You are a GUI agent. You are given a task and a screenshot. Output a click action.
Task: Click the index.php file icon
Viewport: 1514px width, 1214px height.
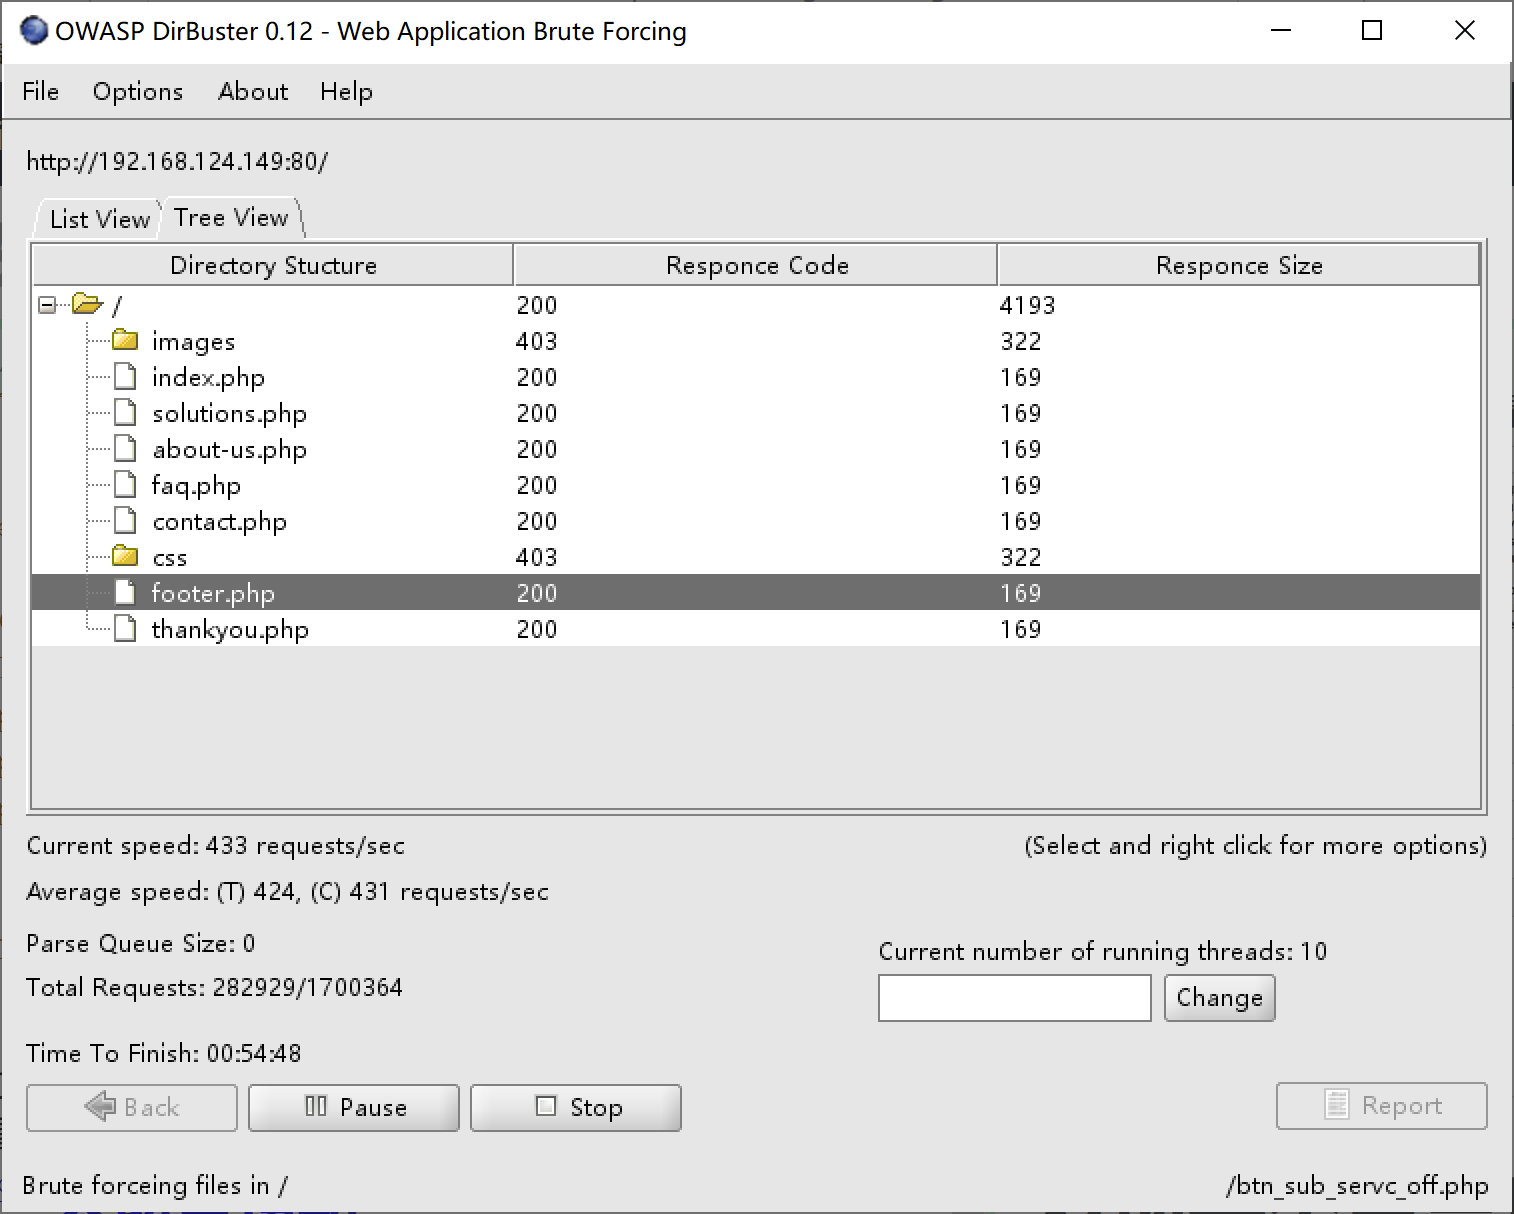(x=125, y=377)
